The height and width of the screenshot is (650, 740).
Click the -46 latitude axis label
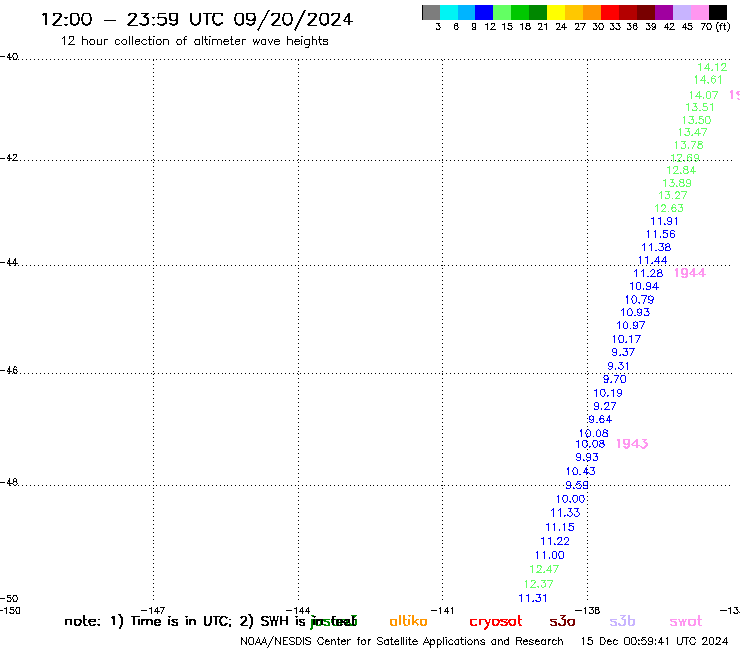pos(9,370)
